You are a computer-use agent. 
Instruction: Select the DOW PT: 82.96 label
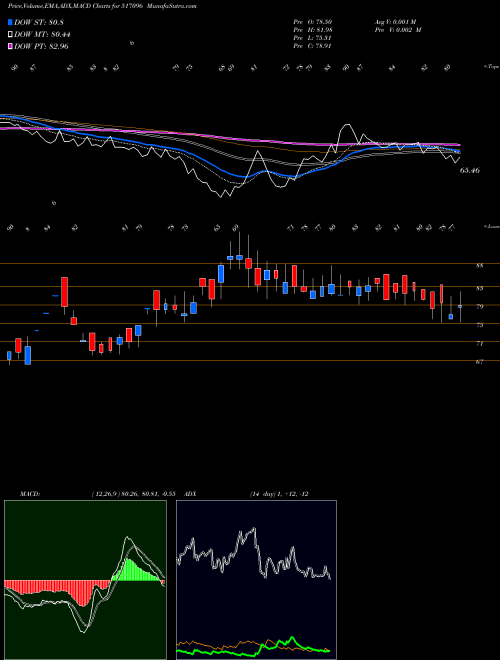pyautogui.click(x=41, y=46)
